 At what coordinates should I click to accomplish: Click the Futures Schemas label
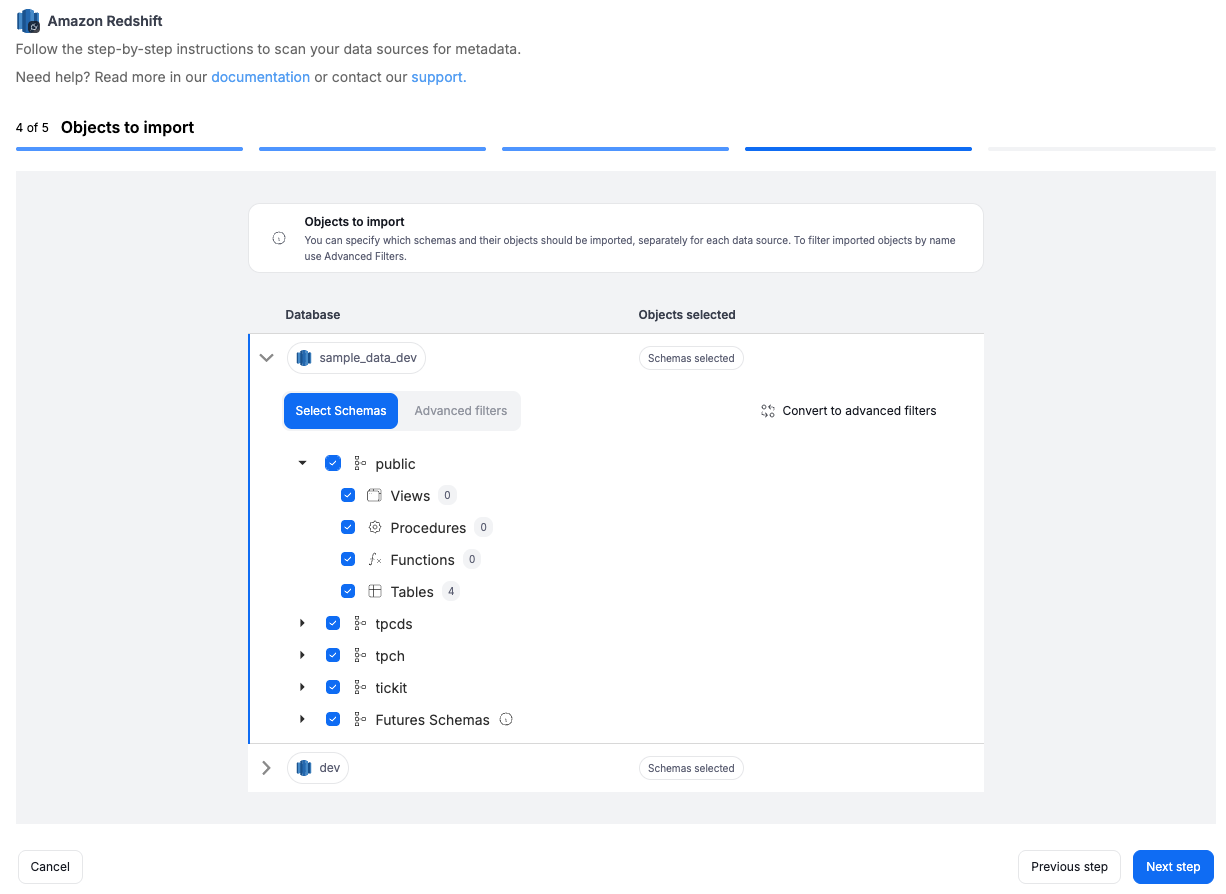point(433,720)
